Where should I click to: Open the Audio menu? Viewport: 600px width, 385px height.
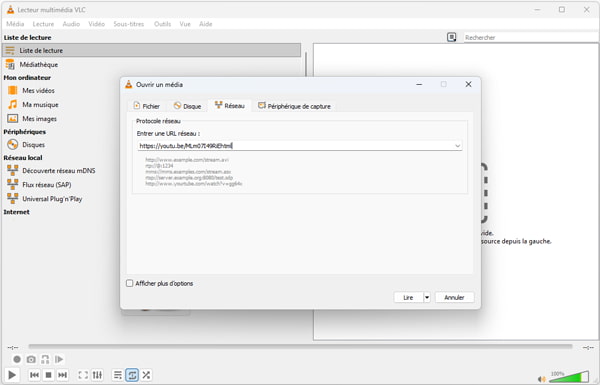(x=71, y=24)
